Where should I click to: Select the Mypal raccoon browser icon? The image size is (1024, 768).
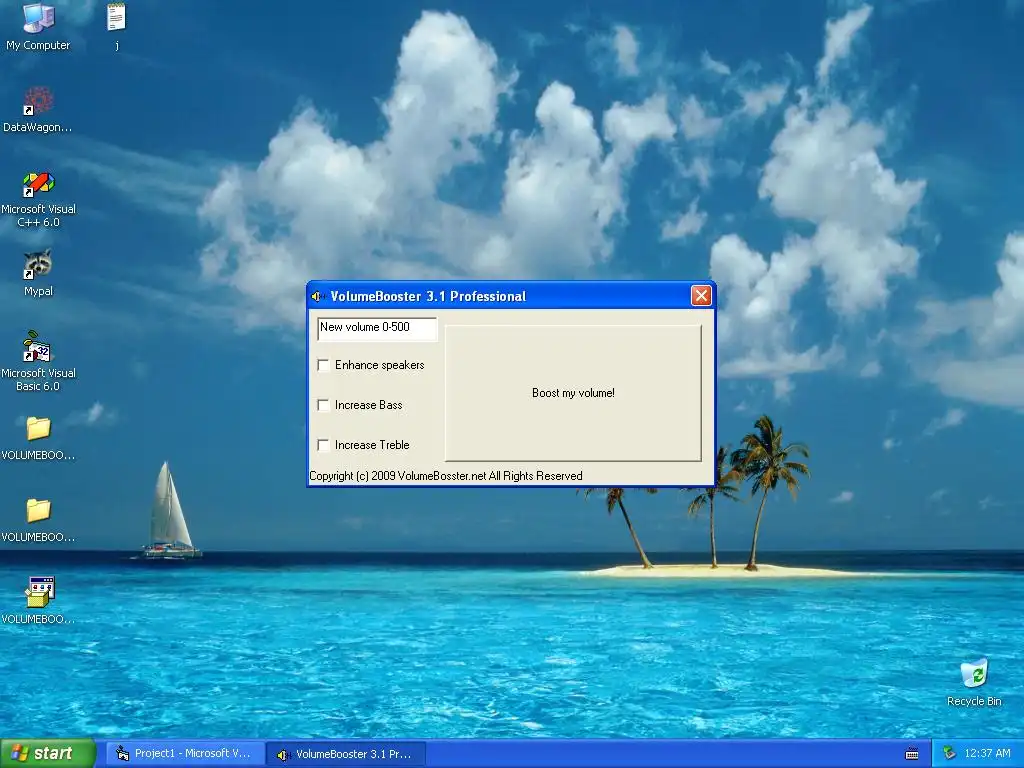(x=38, y=273)
